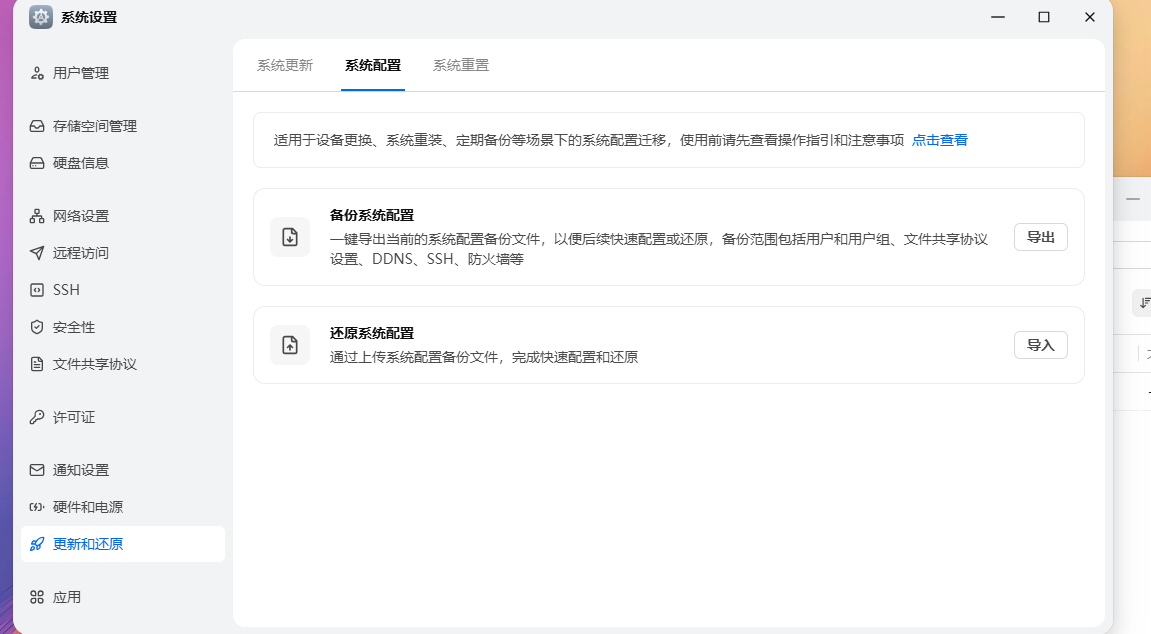The width and height of the screenshot is (1151, 634).
Task: Click the 用户管理 user icon
Action: tap(37, 73)
